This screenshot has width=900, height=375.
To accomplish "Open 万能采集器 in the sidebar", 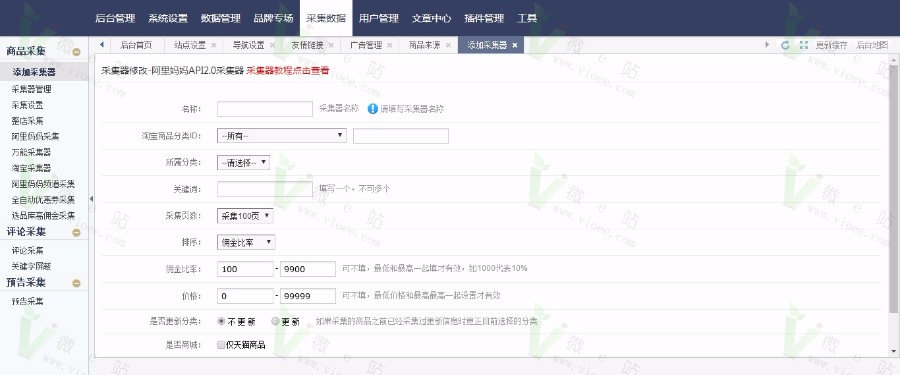I will [x=32, y=152].
